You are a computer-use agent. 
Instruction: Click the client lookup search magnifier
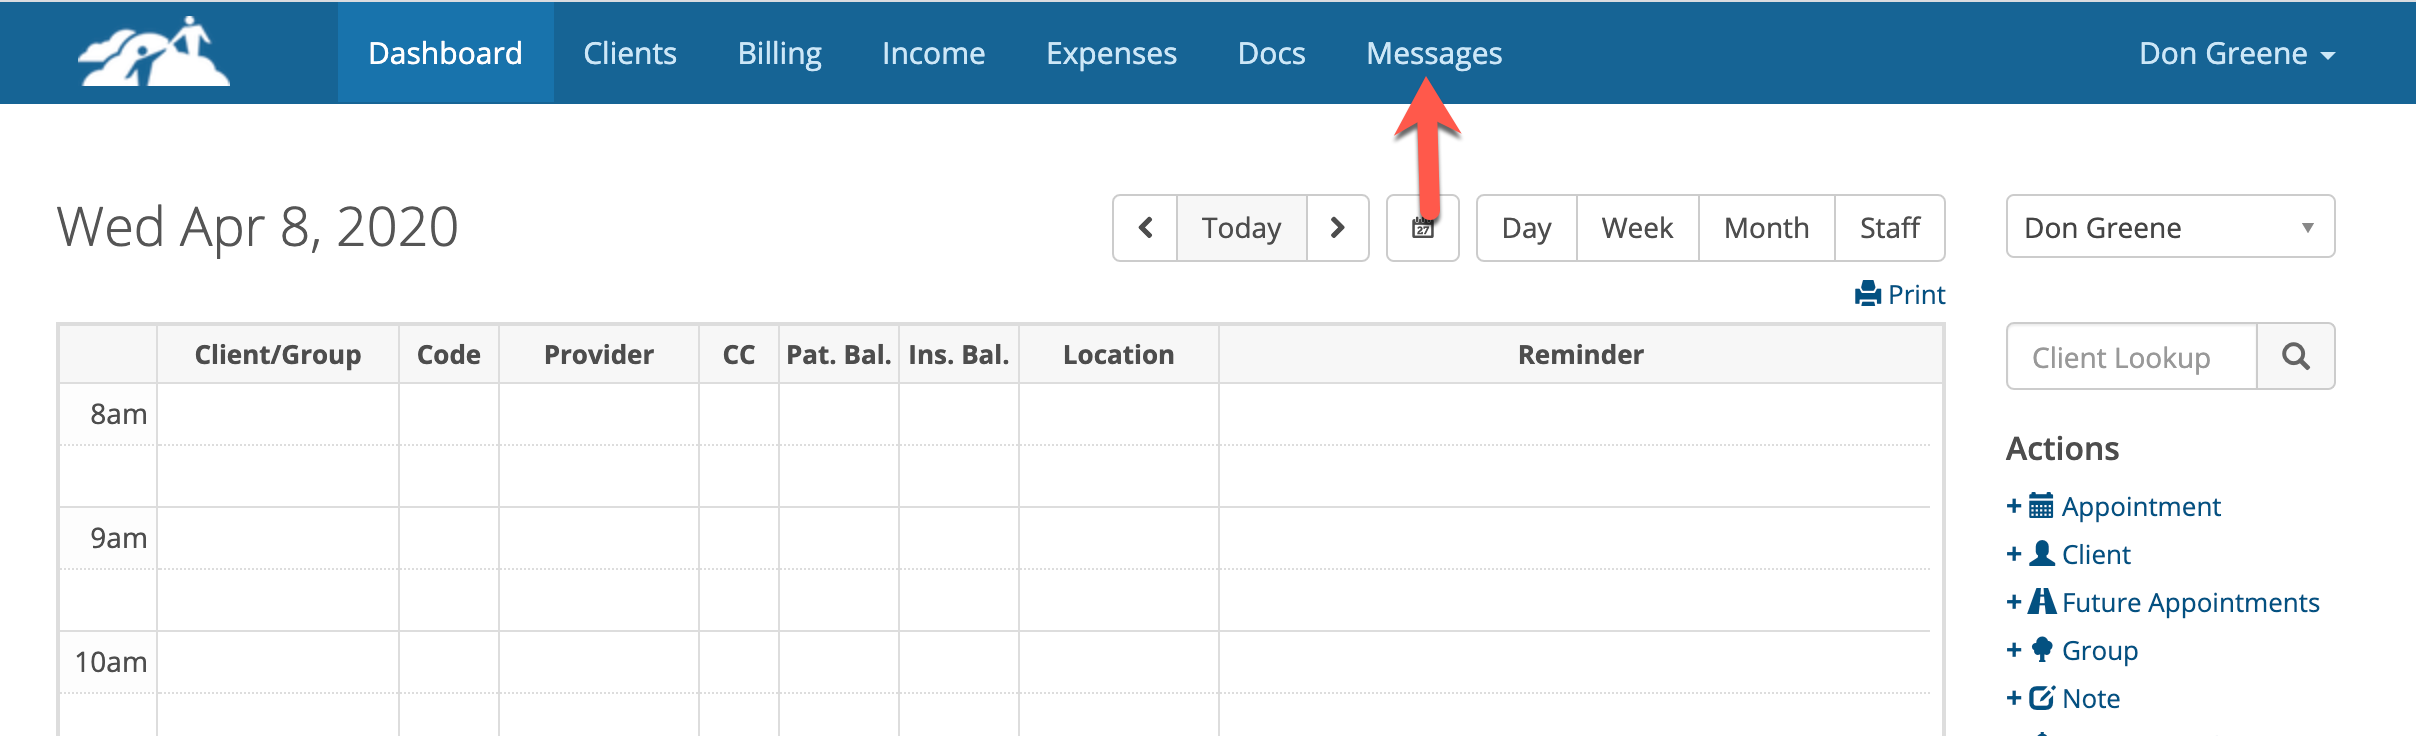[2295, 357]
